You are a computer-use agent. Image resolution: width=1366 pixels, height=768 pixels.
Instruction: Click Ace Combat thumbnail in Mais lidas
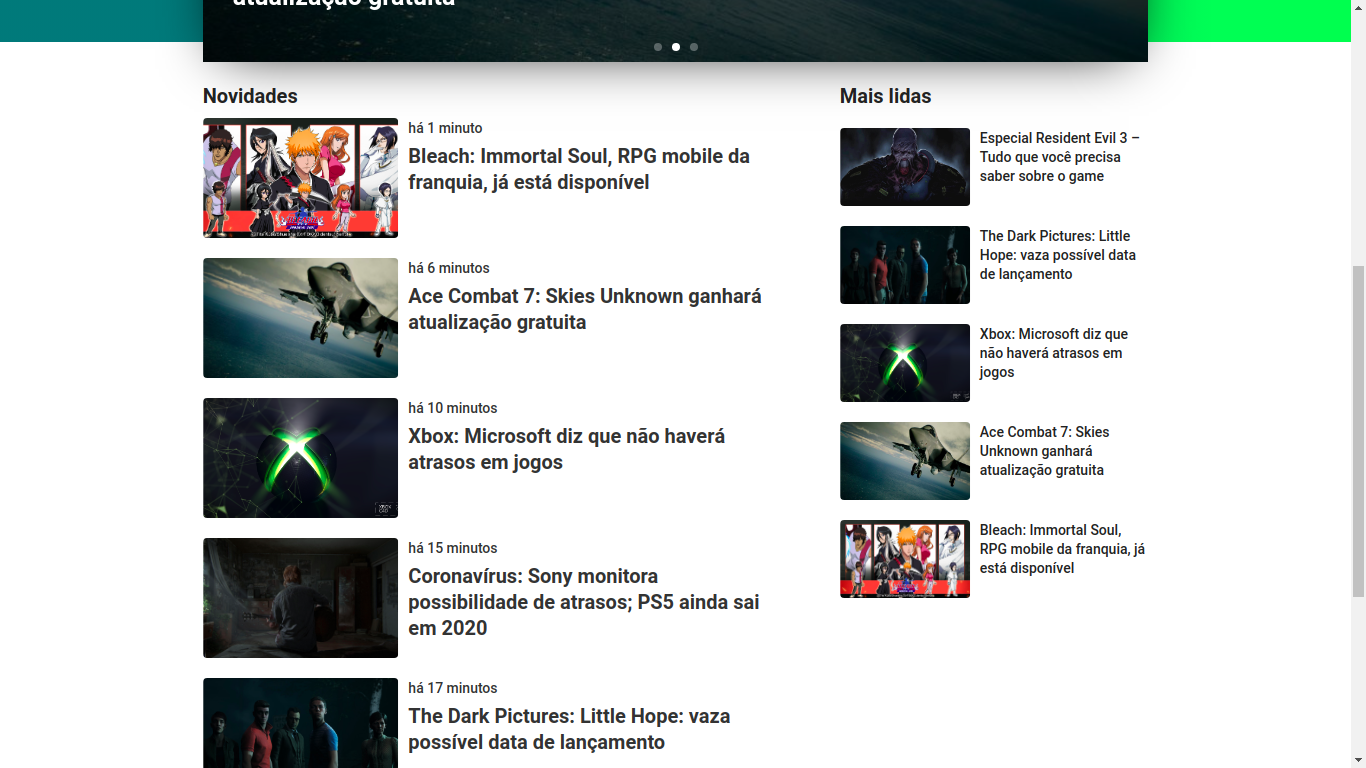(905, 461)
